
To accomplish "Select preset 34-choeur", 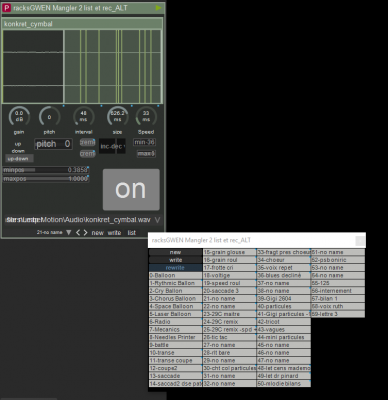I will 284,260.
